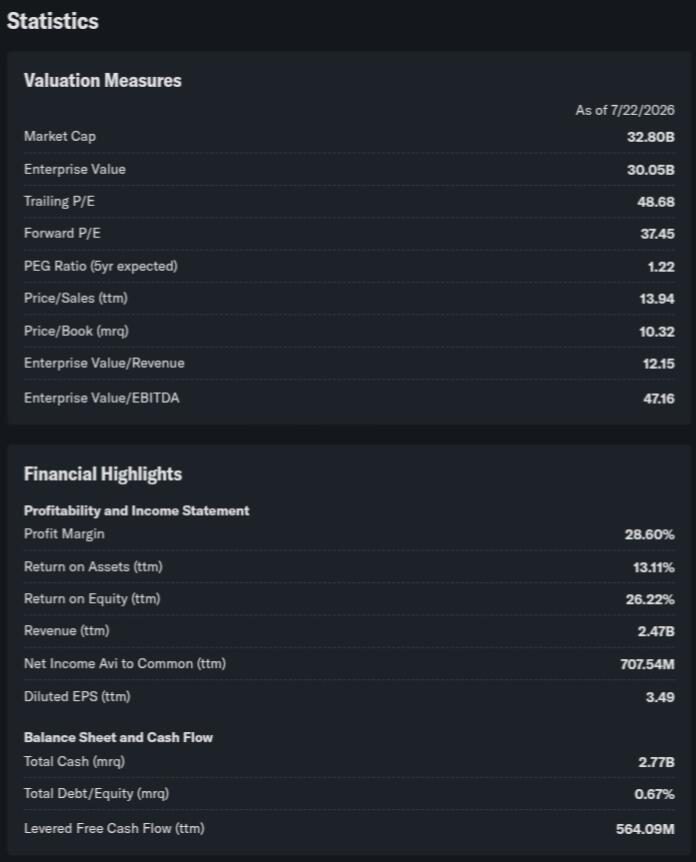696x862 pixels.
Task: Click the Financial Highlights heading
Action: point(103,474)
